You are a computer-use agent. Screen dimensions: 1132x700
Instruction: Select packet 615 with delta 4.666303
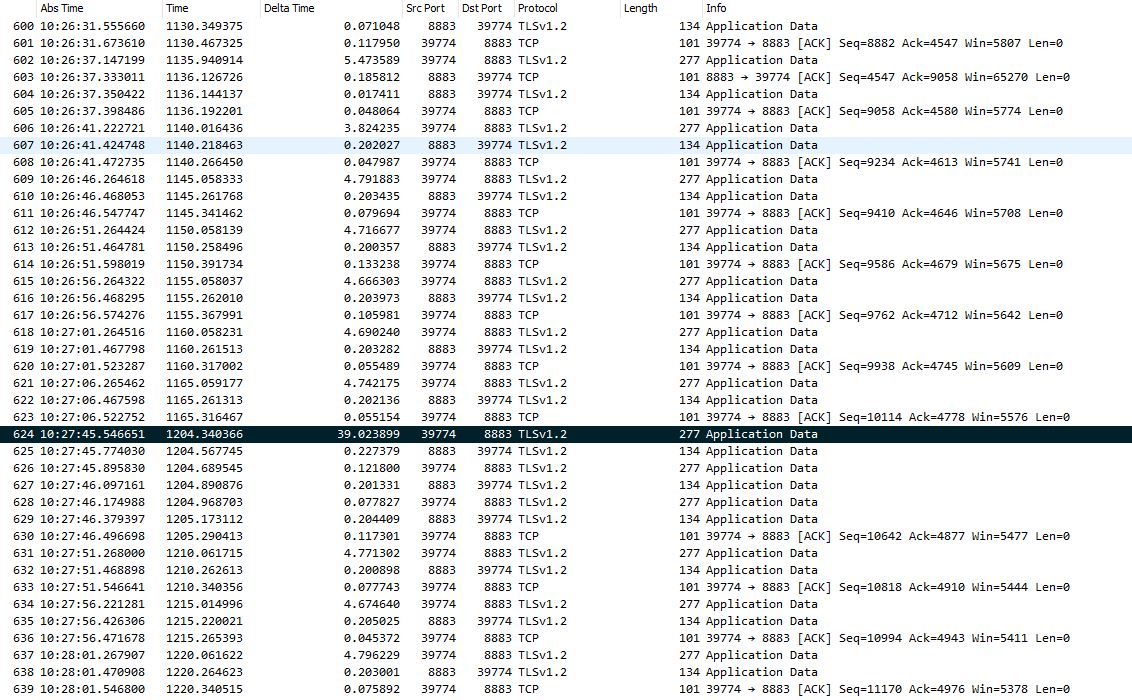coord(566,281)
